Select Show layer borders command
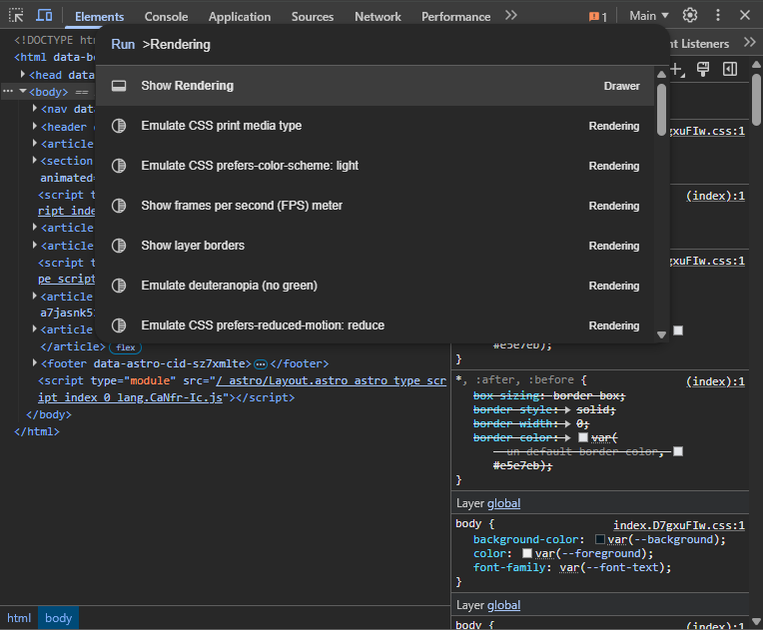This screenshot has height=630, width=763. point(375,246)
